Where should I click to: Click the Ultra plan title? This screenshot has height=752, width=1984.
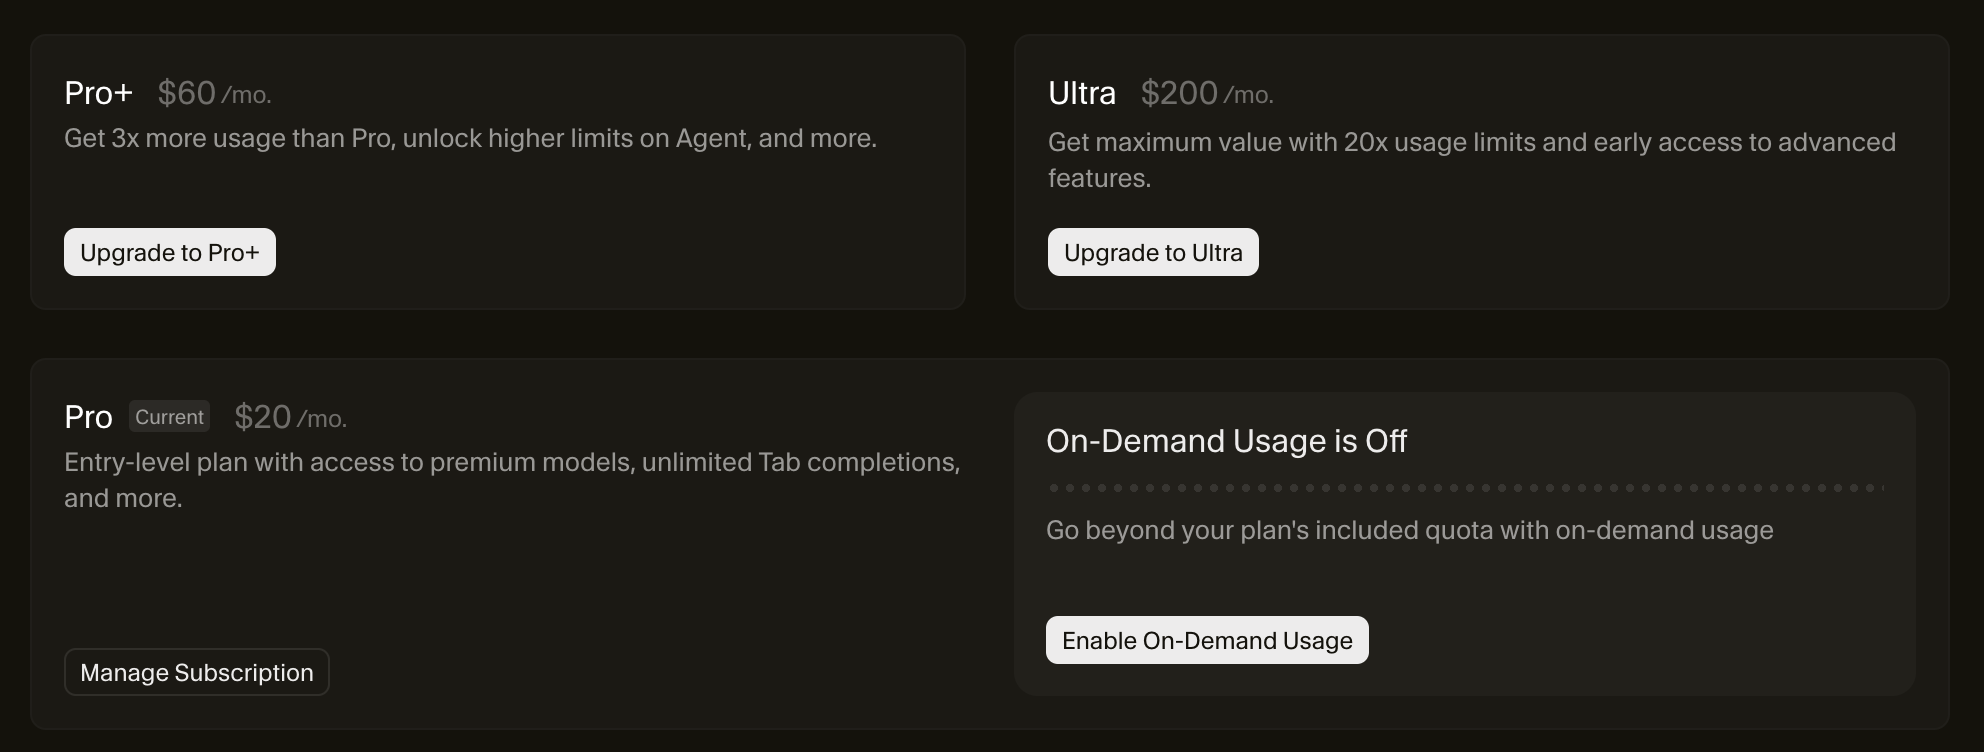pyautogui.click(x=1081, y=93)
